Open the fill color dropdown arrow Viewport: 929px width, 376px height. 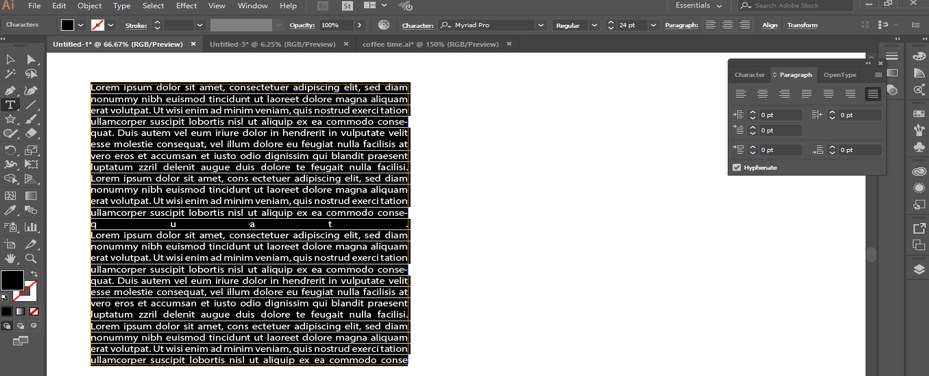coord(81,25)
